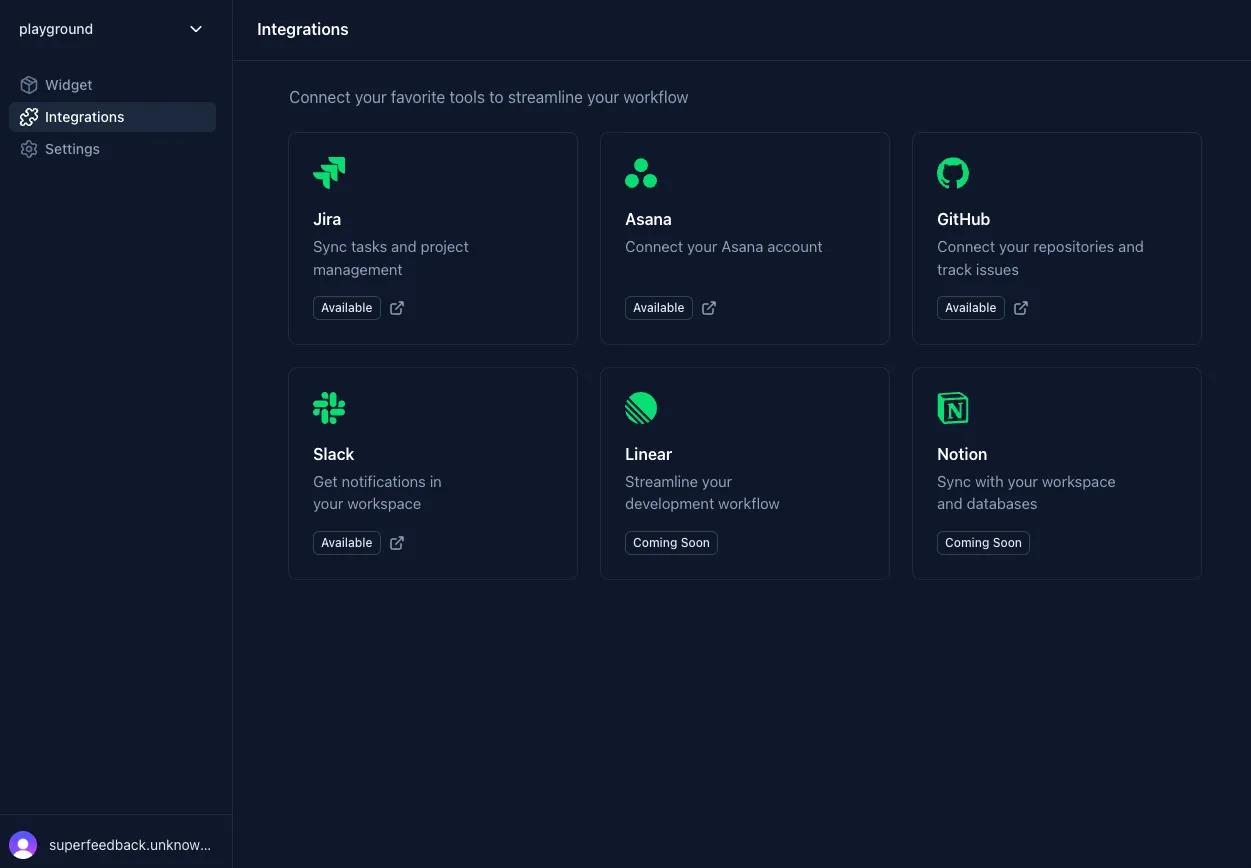Open Jira external link icon

click(x=397, y=308)
